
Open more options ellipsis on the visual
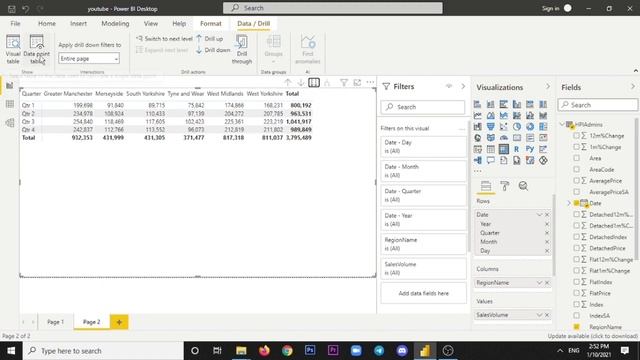click(370, 82)
